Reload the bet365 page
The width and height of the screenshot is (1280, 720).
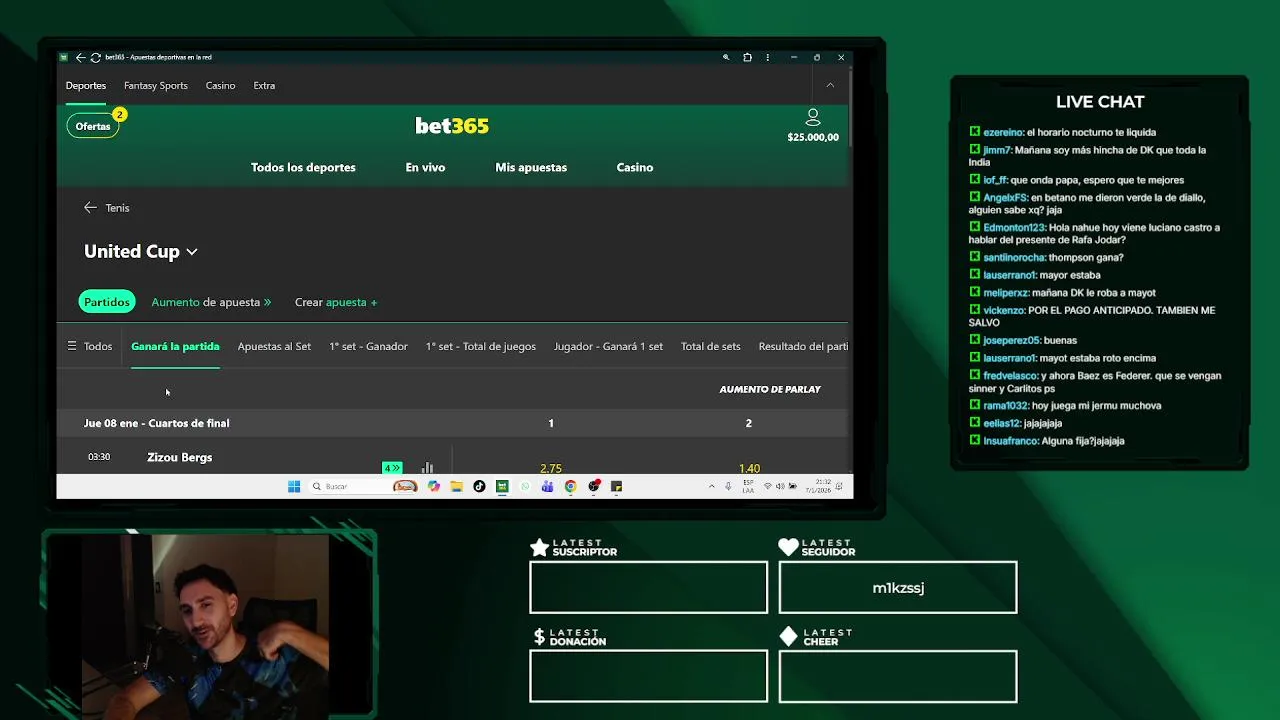point(95,57)
